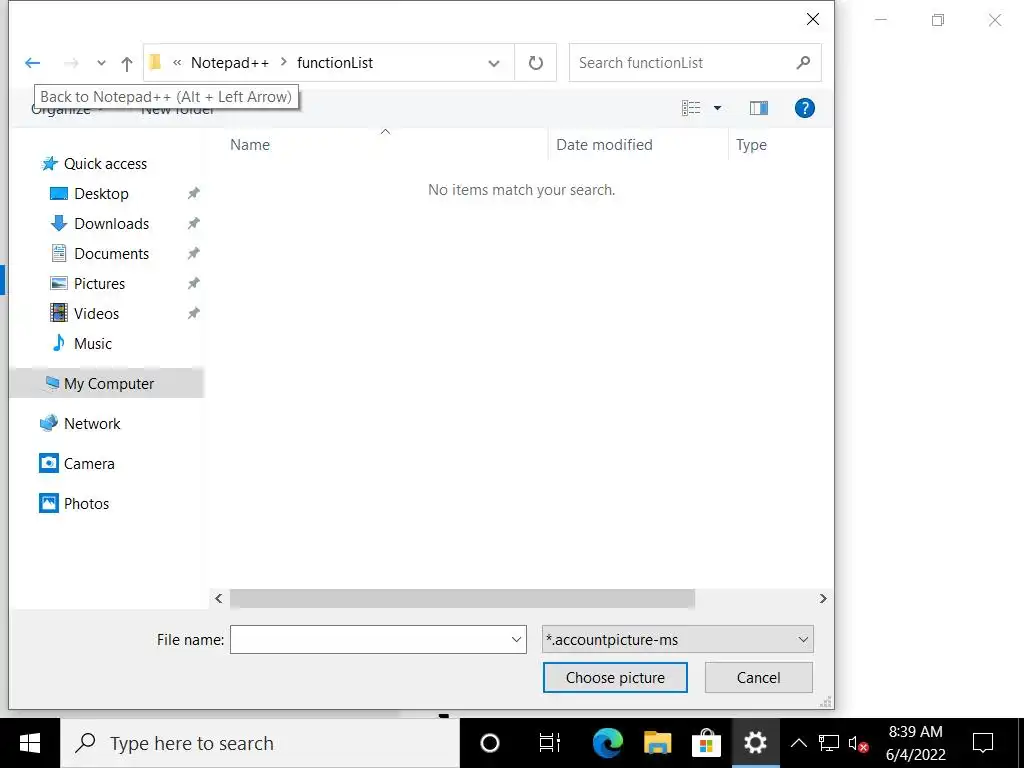Expand File name history dropdown

[x=517, y=639]
